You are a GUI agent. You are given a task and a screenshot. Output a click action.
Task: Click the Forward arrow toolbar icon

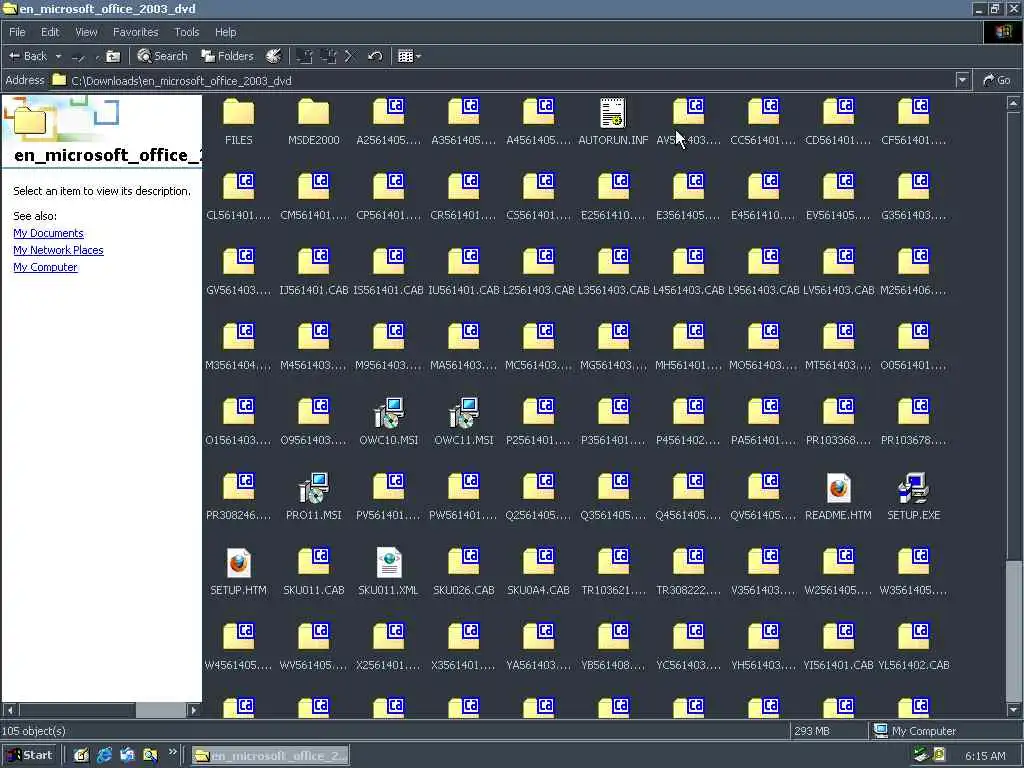[78, 57]
